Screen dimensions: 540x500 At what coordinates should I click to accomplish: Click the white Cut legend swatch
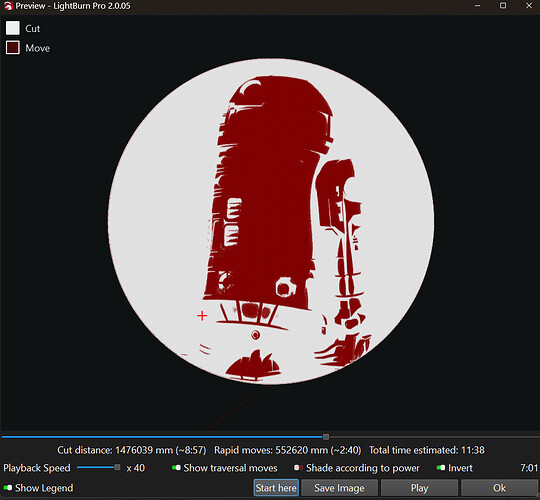pos(13,28)
